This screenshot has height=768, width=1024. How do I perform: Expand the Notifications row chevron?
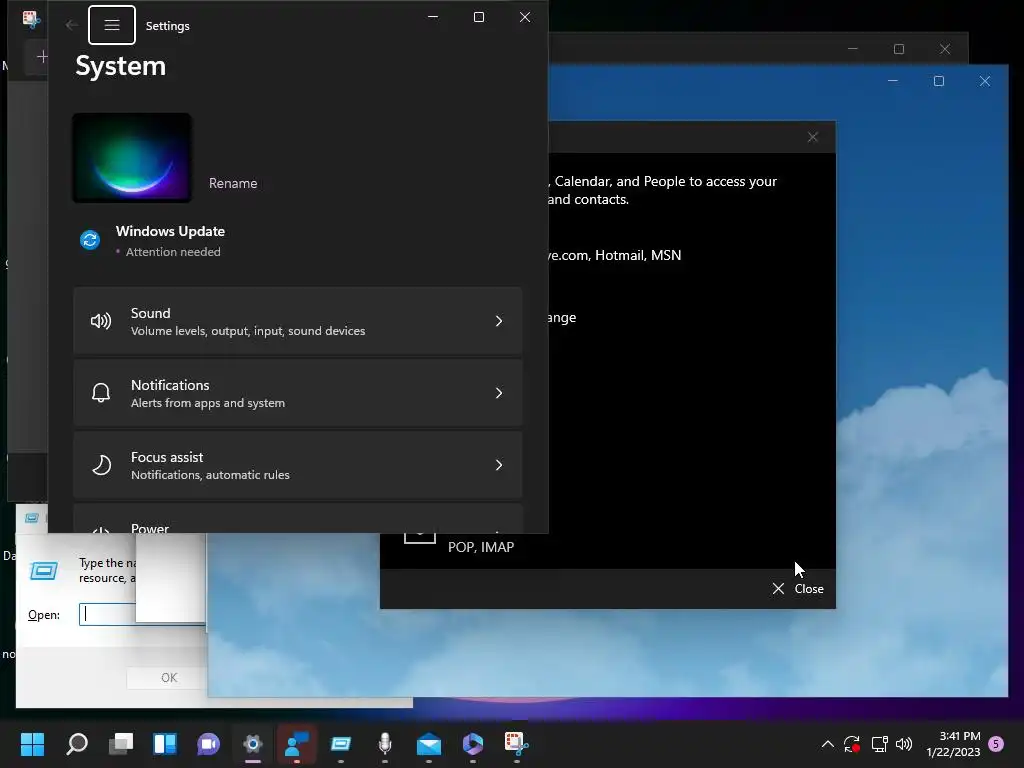click(499, 393)
